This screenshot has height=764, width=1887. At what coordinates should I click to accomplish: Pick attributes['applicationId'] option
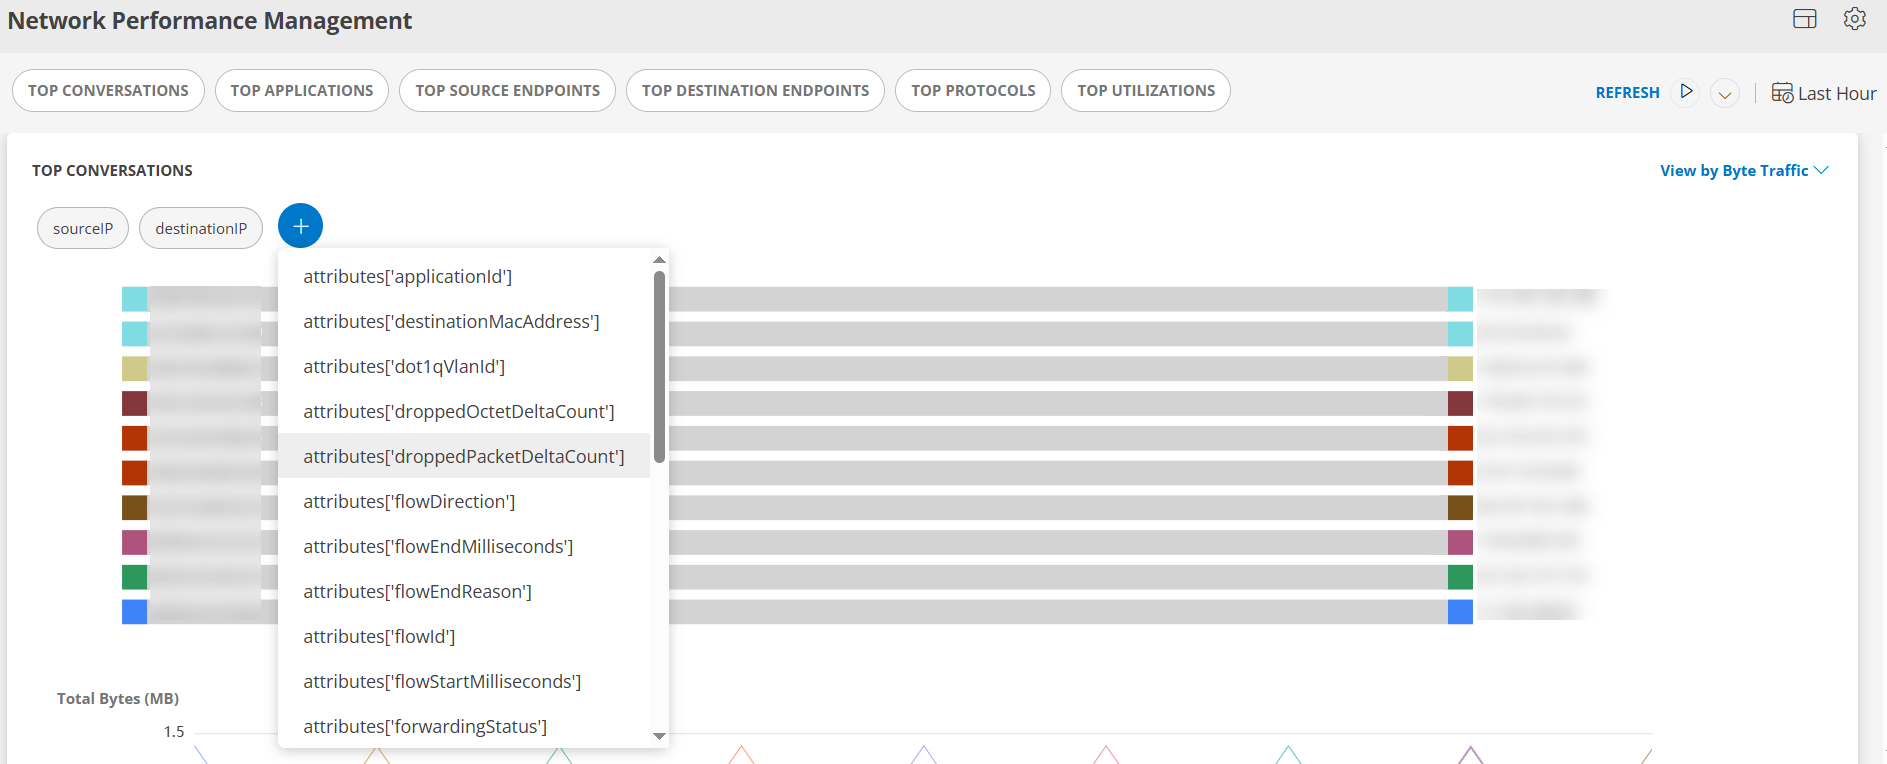pos(407,276)
